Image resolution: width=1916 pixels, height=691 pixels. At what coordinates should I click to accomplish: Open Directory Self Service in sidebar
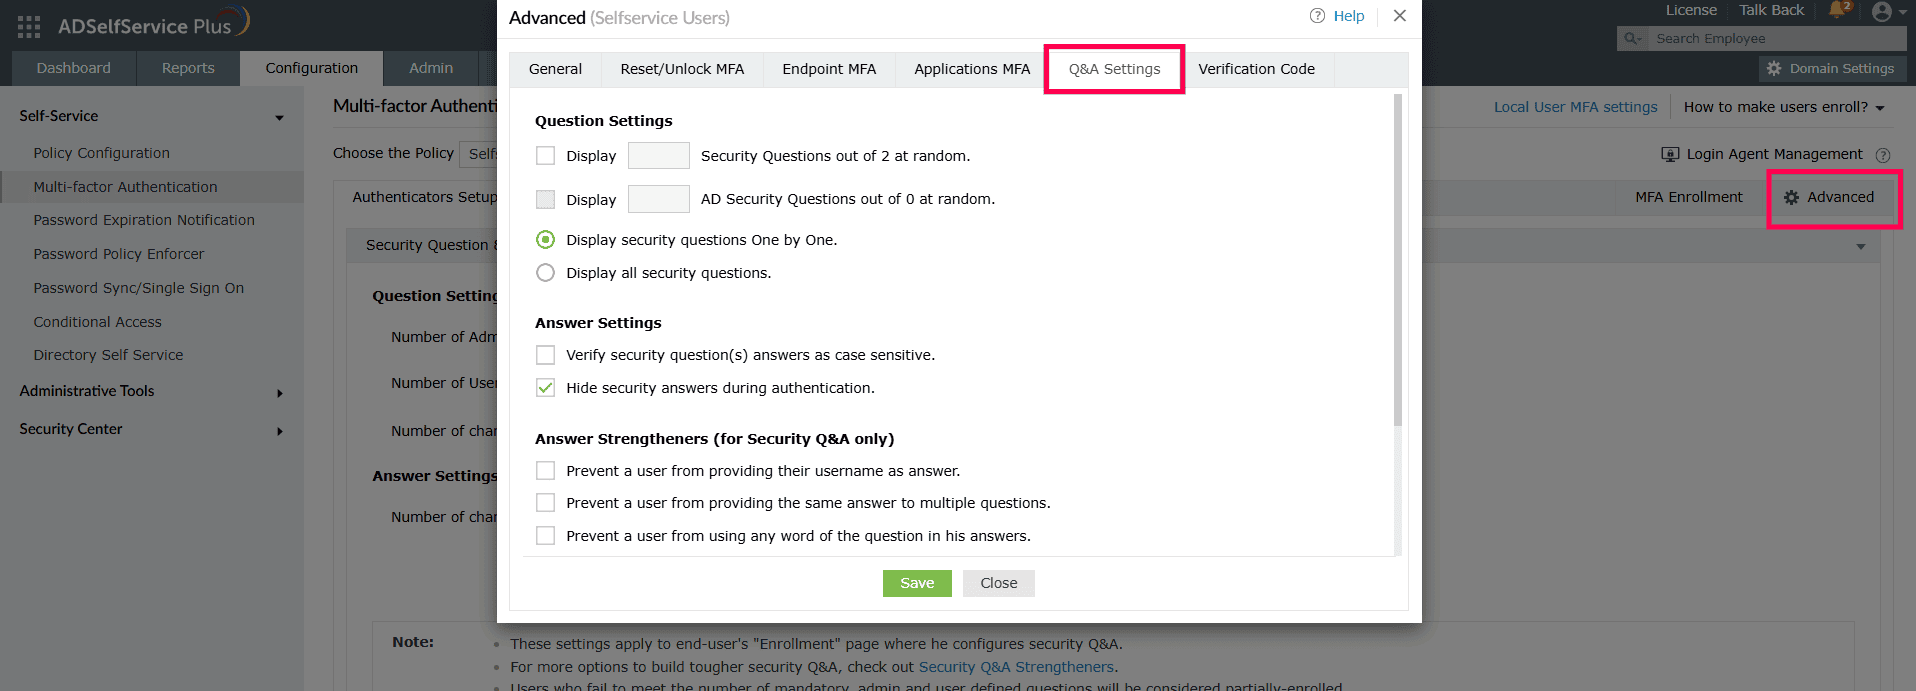108,355
